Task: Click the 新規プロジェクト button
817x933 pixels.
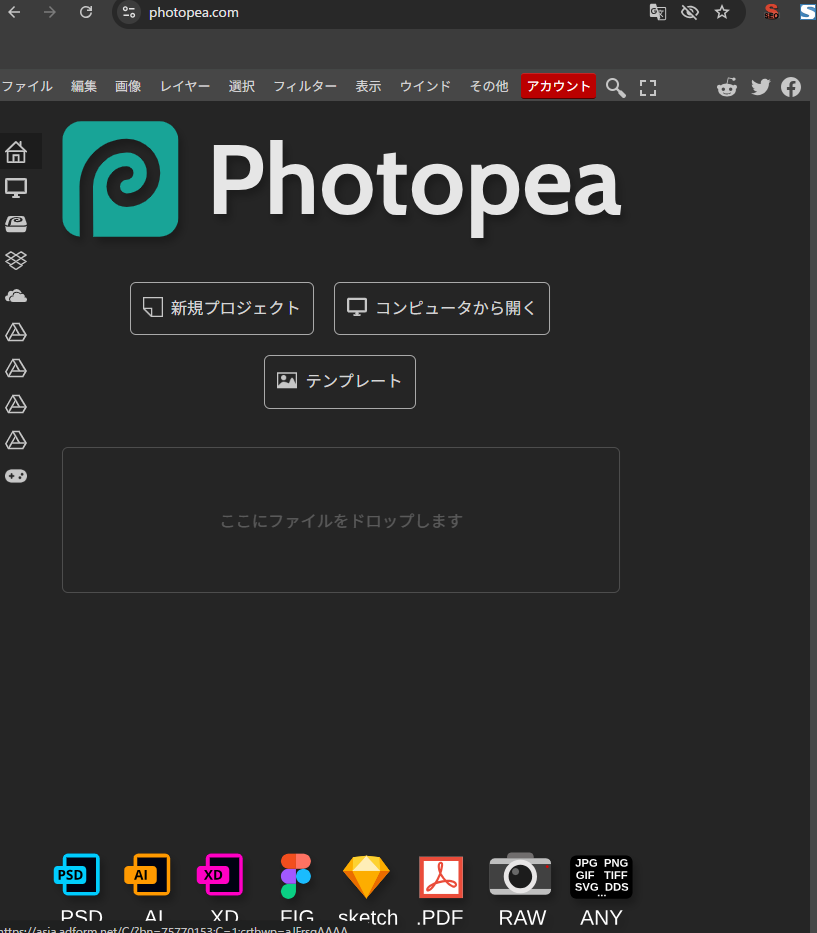Action: [x=222, y=308]
